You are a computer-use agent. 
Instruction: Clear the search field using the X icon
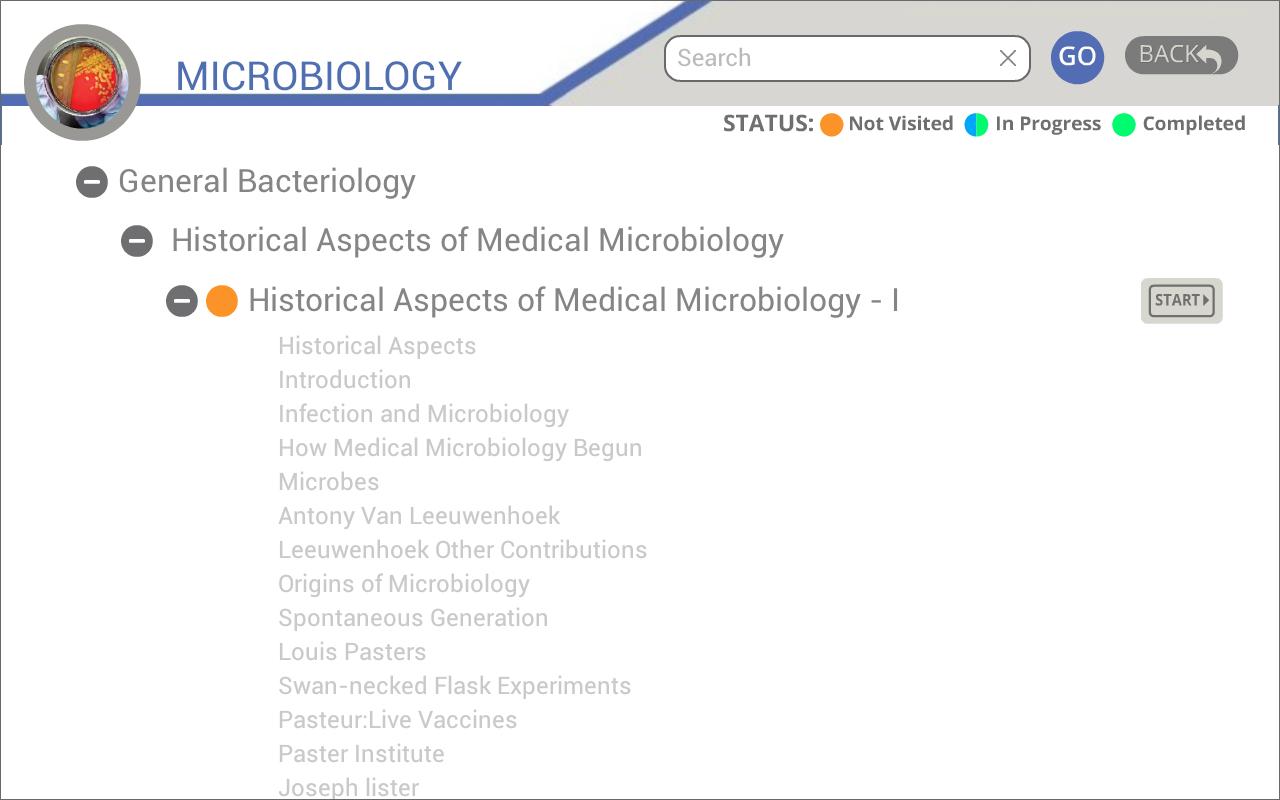(x=1007, y=58)
